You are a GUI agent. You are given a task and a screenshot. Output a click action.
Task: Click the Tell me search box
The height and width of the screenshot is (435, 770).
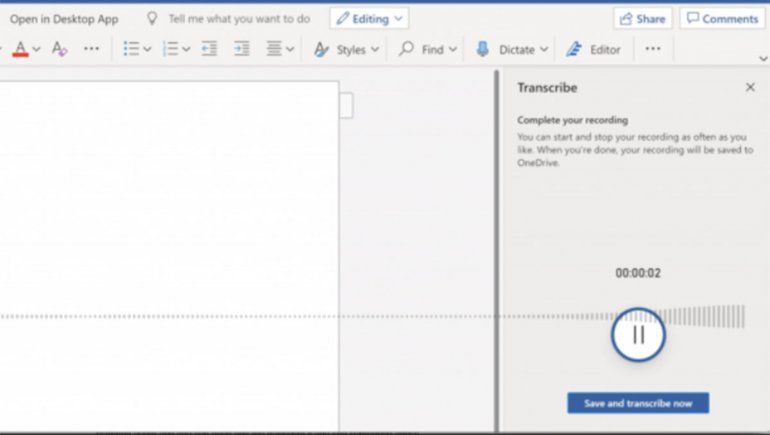pos(238,19)
